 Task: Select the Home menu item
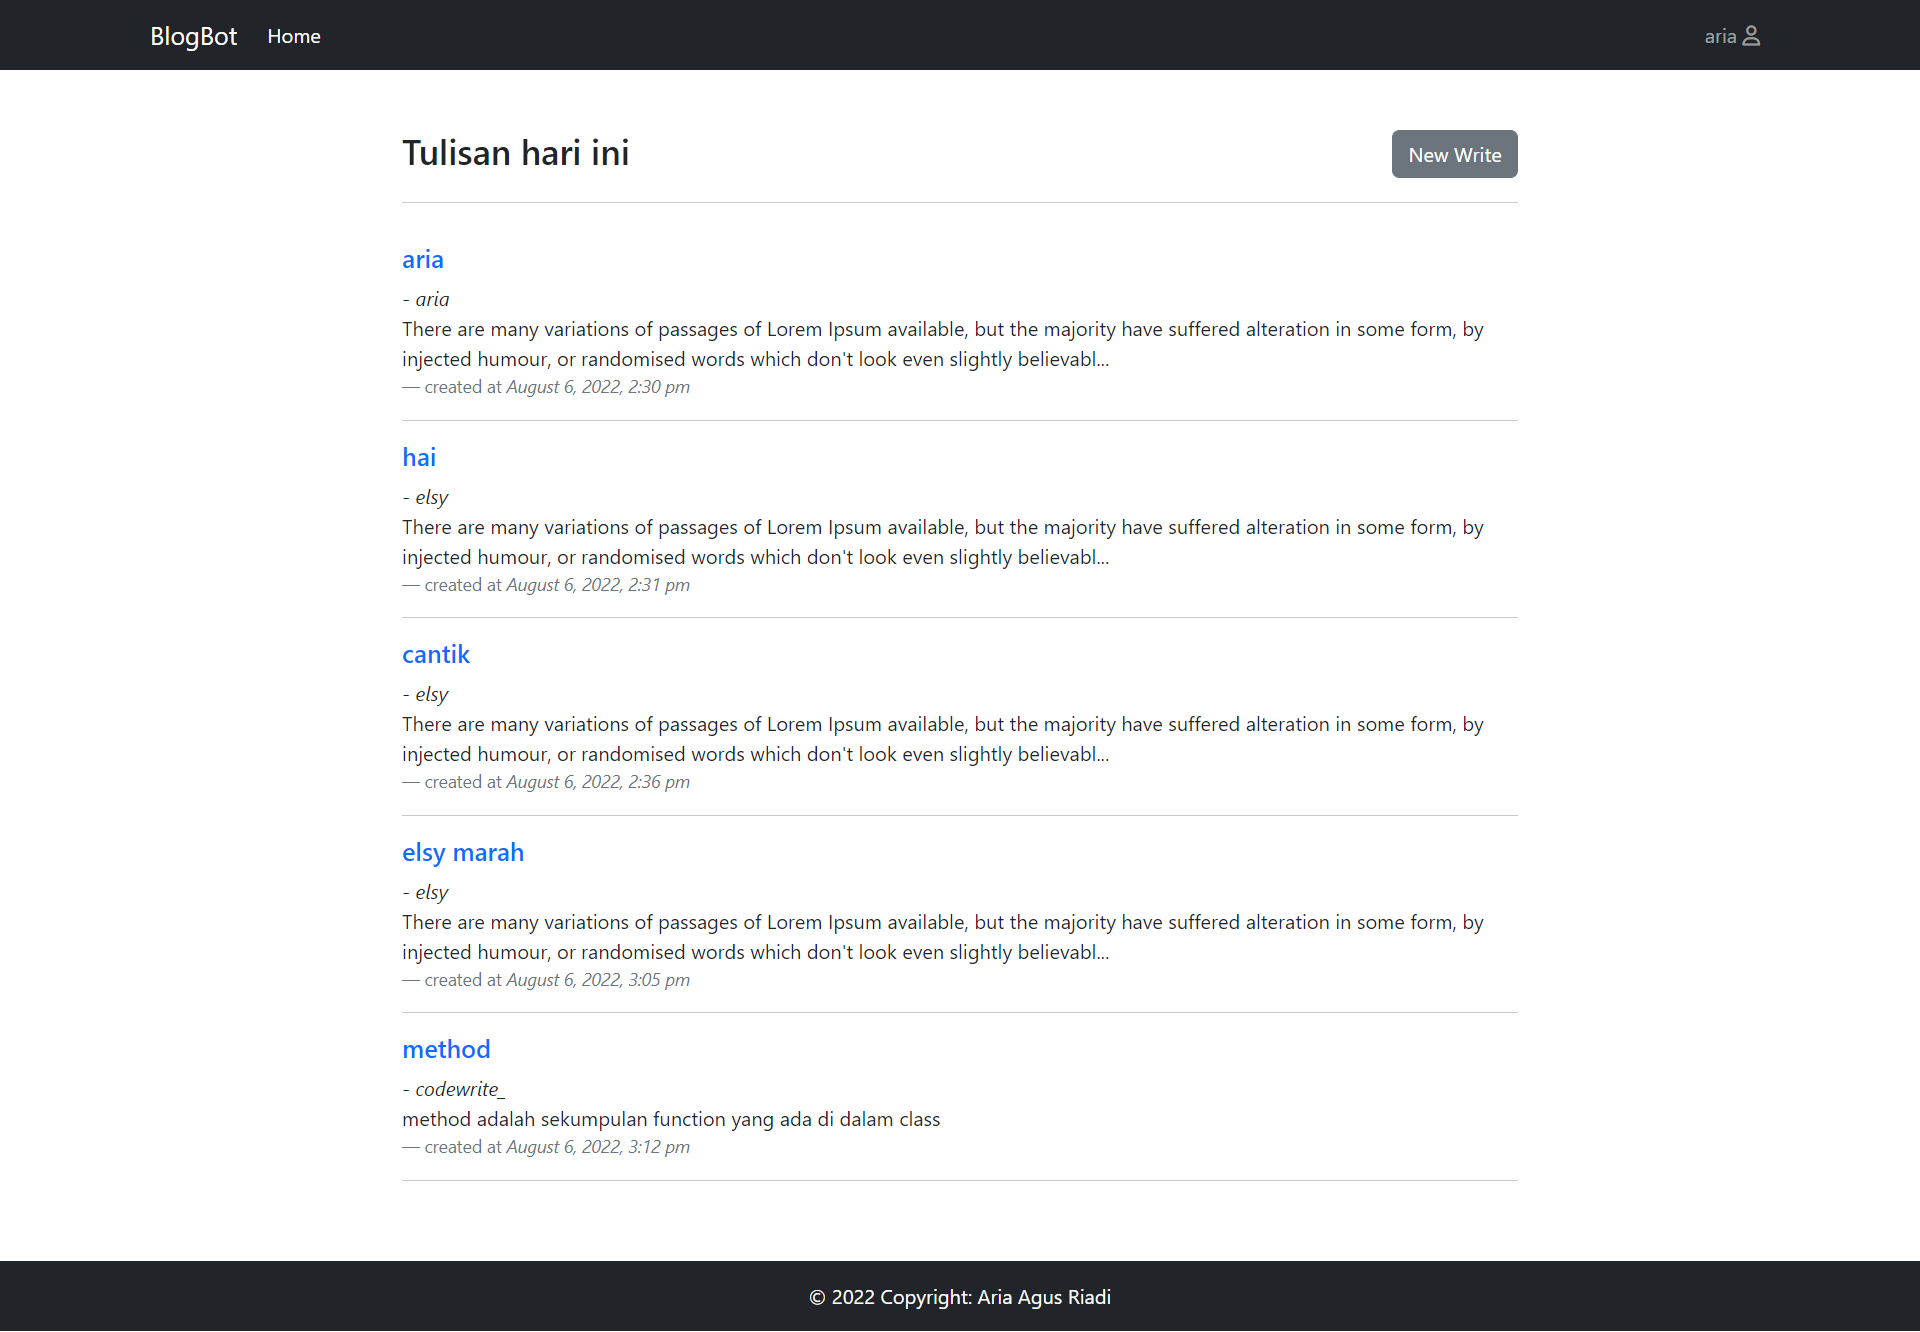[x=293, y=36]
